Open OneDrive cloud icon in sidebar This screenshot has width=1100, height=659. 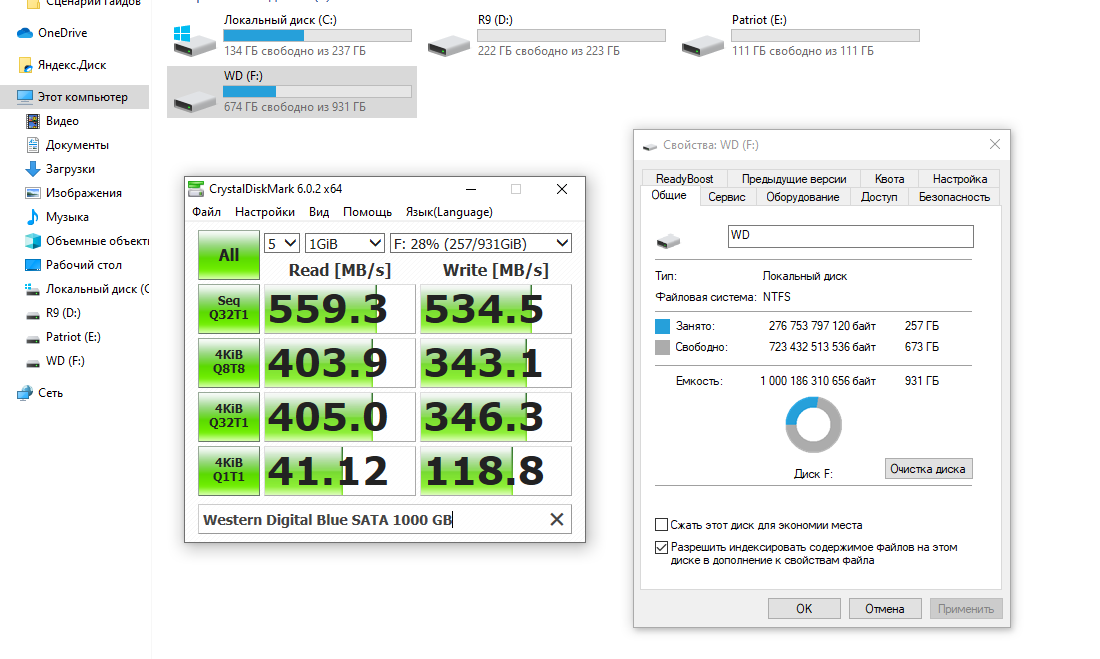[x=25, y=33]
